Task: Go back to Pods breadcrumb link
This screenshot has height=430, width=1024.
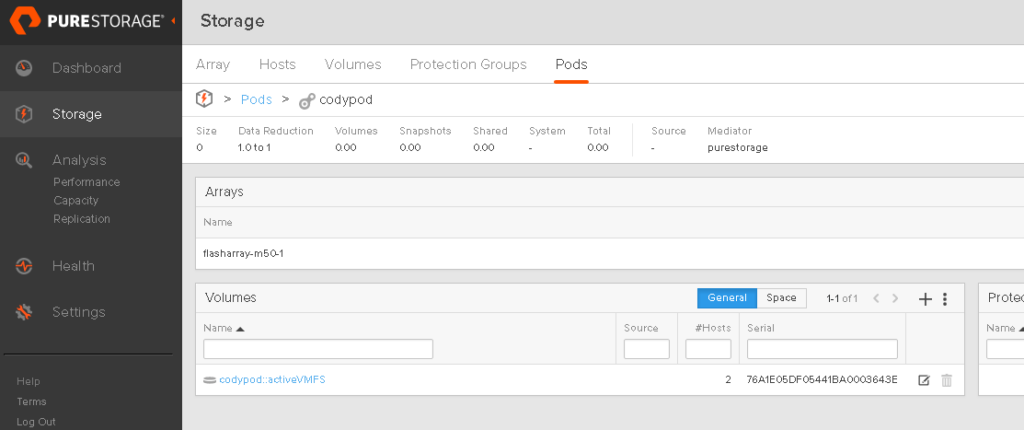Action: (257, 100)
